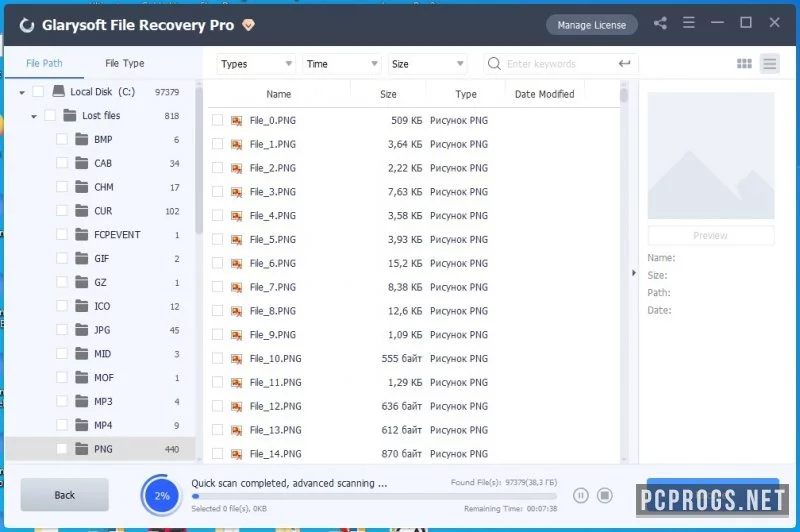Pause the advanced scanning
The height and width of the screenshot is (532, 800).
click(x=581, y=495)
